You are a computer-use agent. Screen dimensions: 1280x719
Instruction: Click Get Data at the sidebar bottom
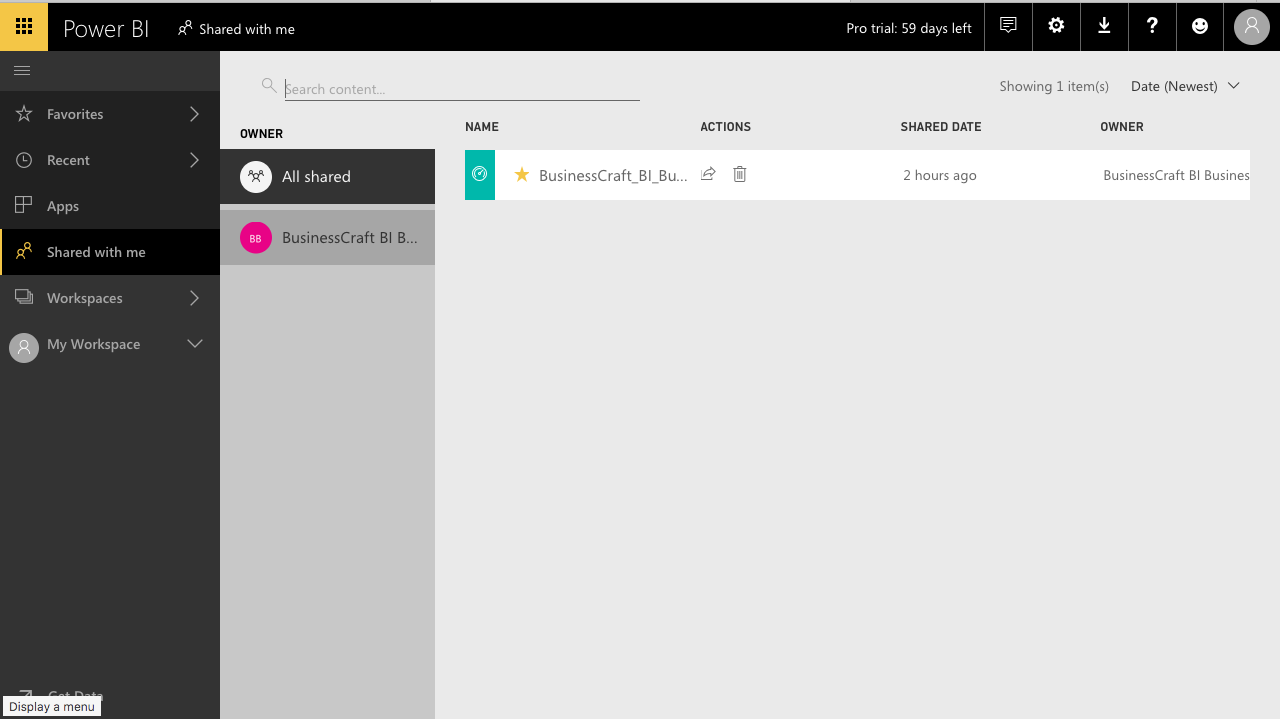(75, 696)
